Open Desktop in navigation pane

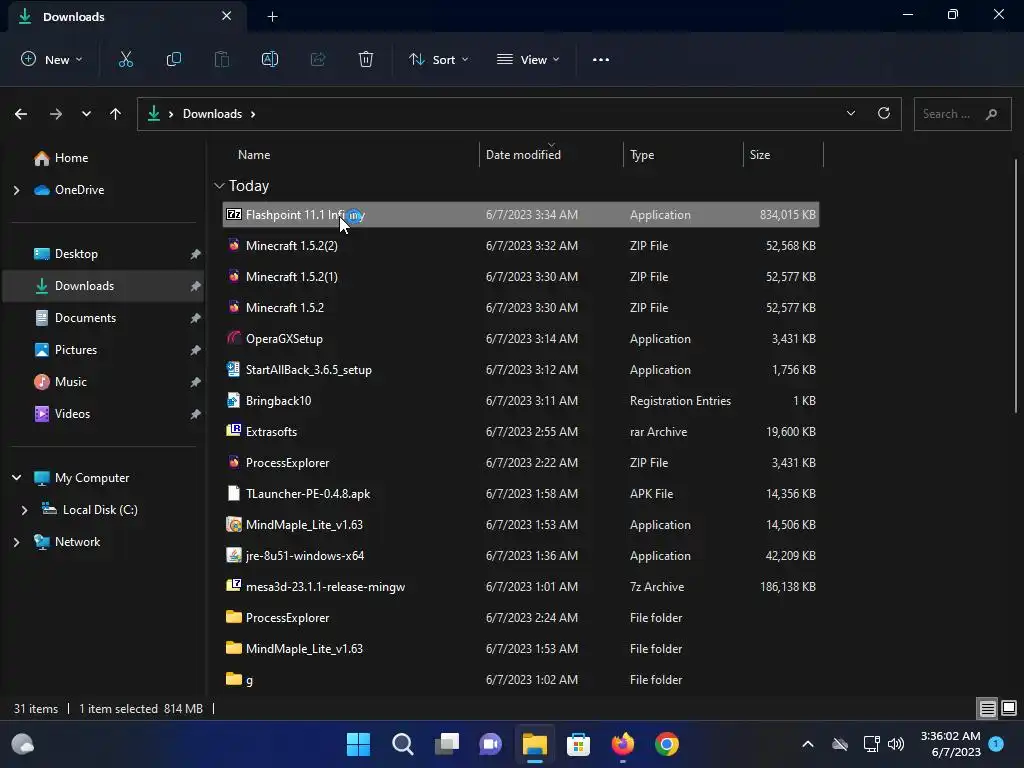76,254
